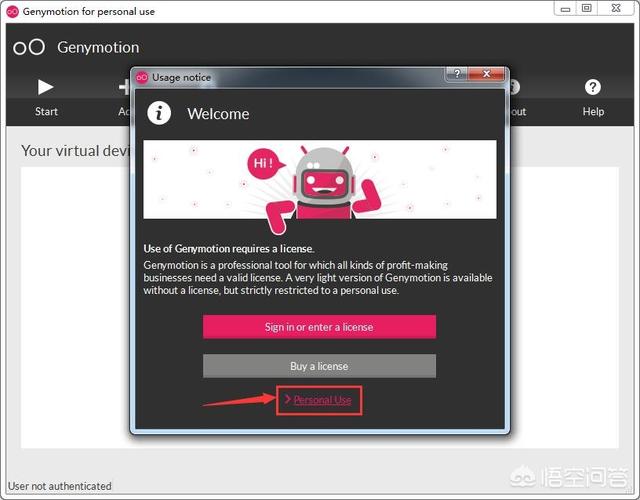Click the Start play icon in toolbar
The image size is (640, 500).
45,87
